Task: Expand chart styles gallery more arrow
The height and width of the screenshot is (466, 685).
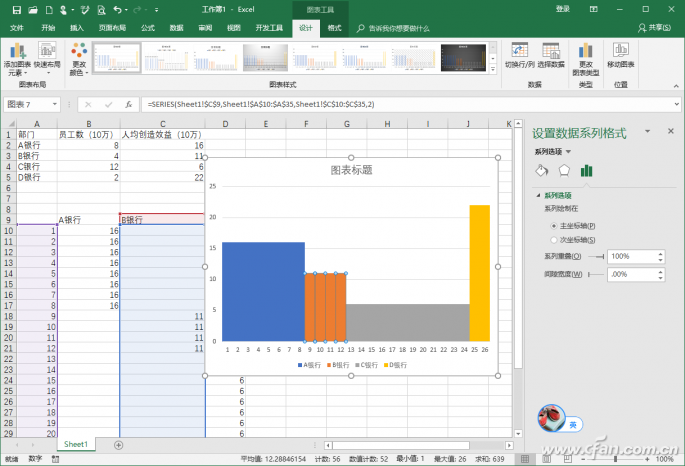Action: tap(493, 69)
